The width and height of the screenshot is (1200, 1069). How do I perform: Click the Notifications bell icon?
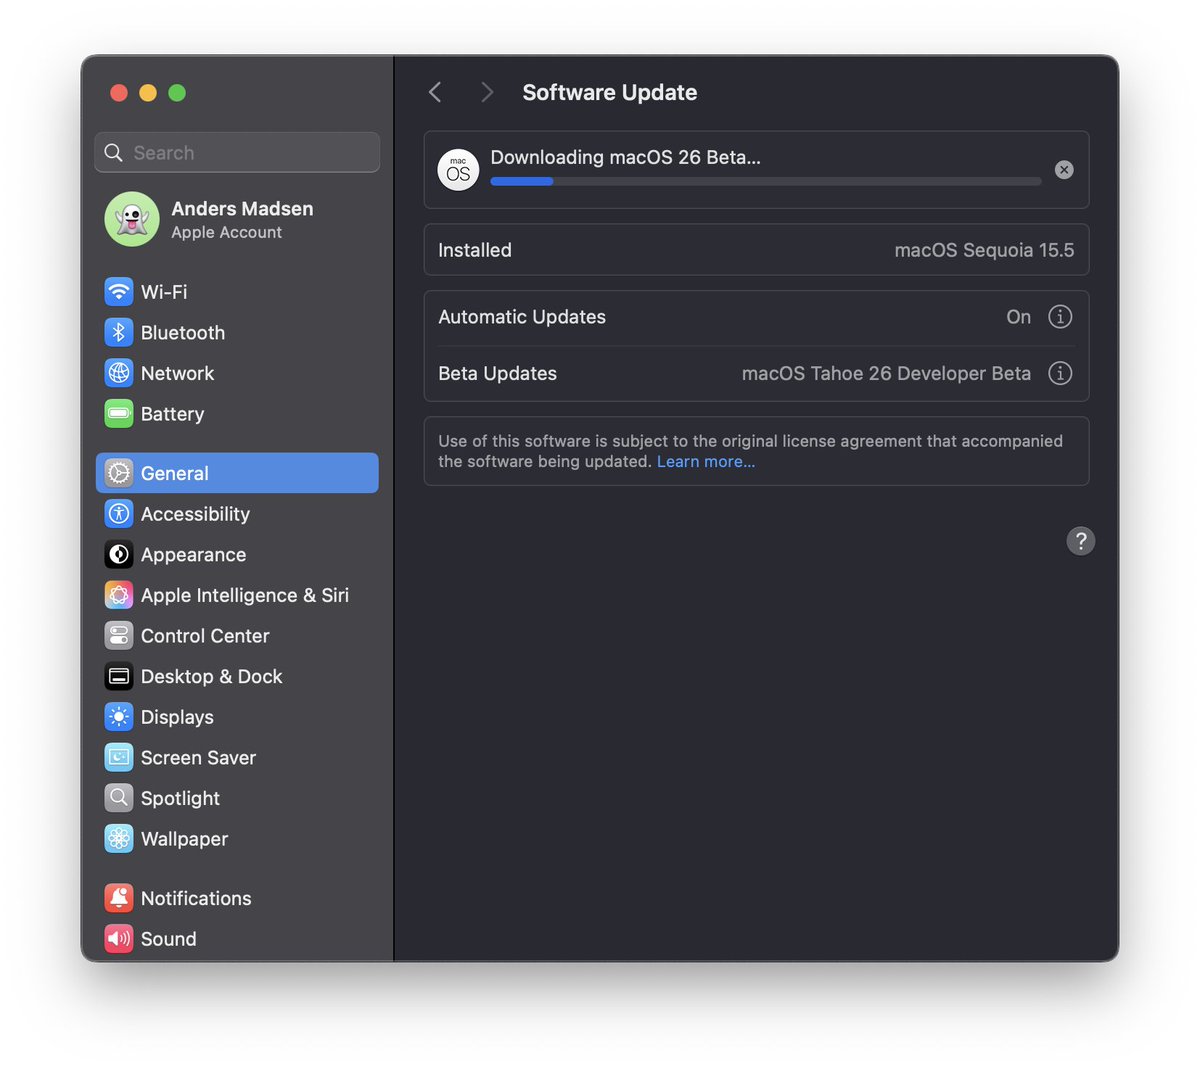coord(119,898)
